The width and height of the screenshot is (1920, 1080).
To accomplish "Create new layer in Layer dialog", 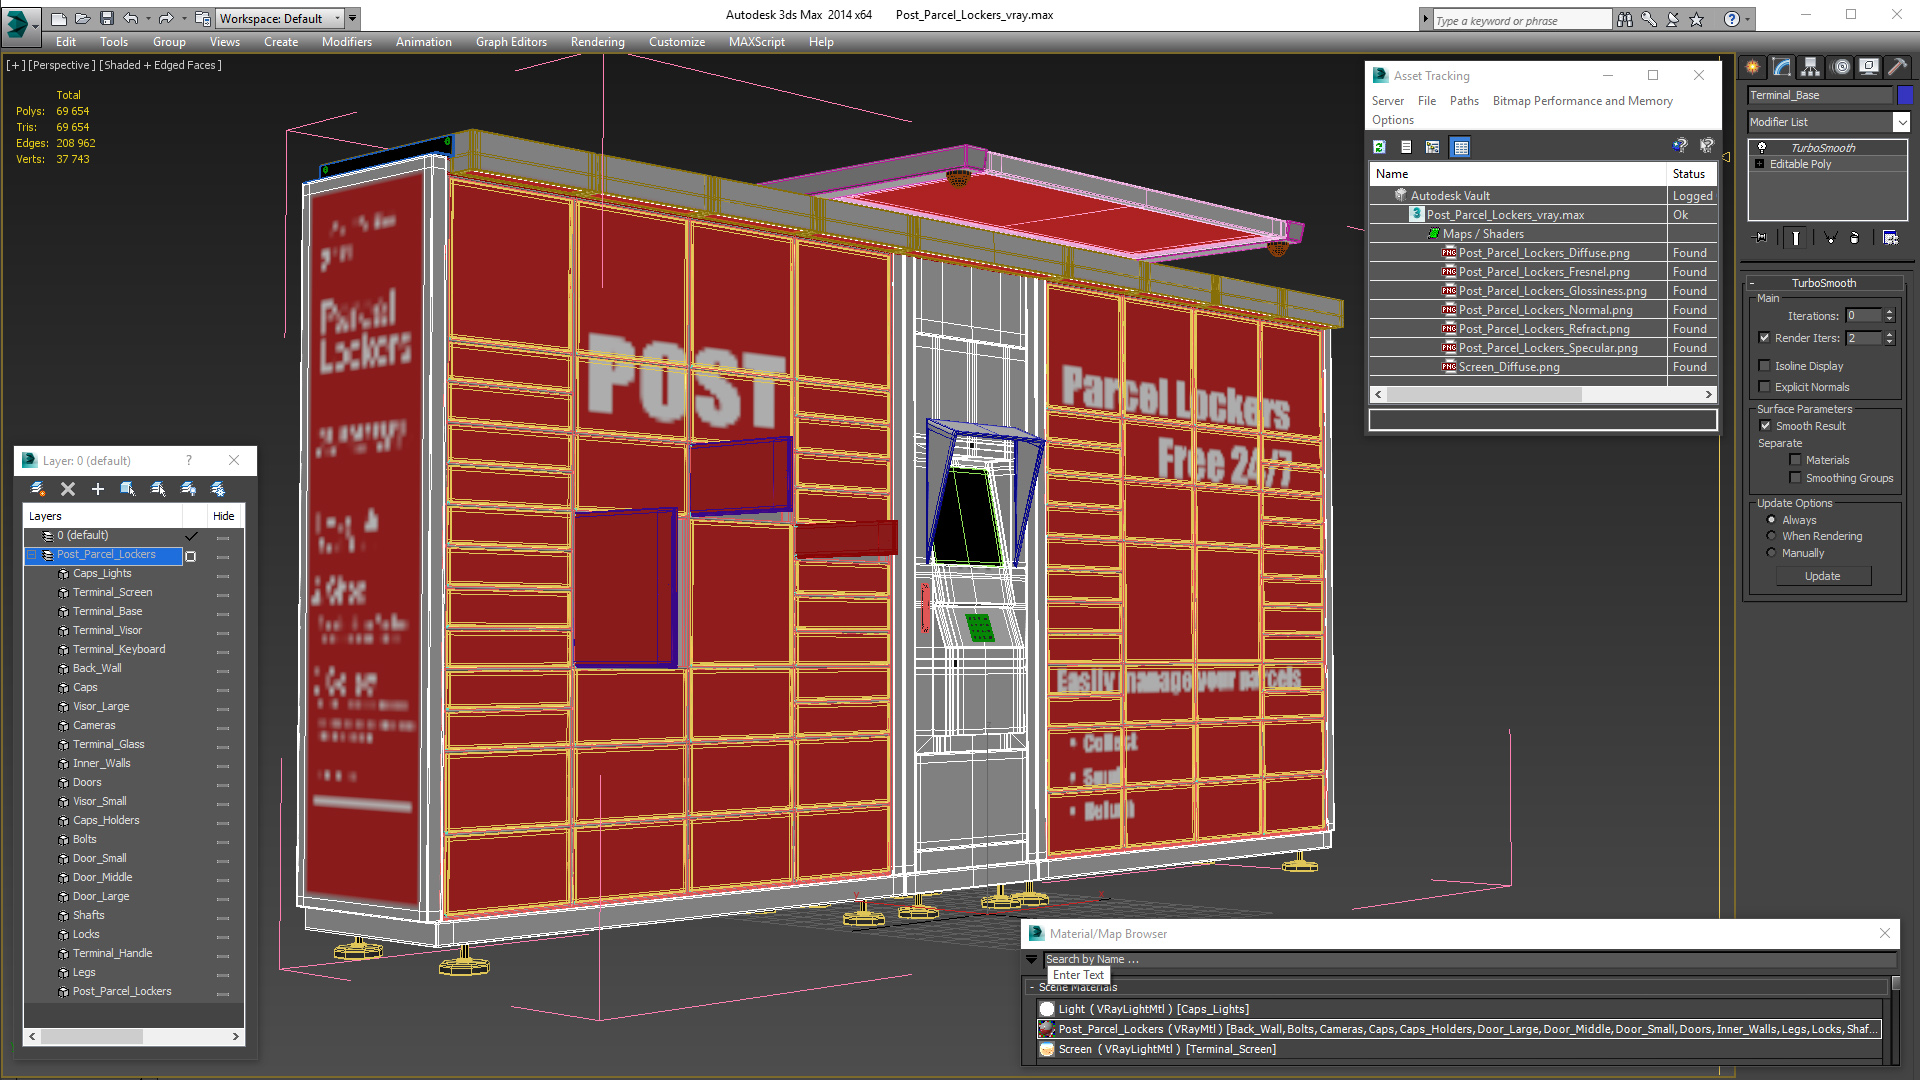I will tap(38, 489).
